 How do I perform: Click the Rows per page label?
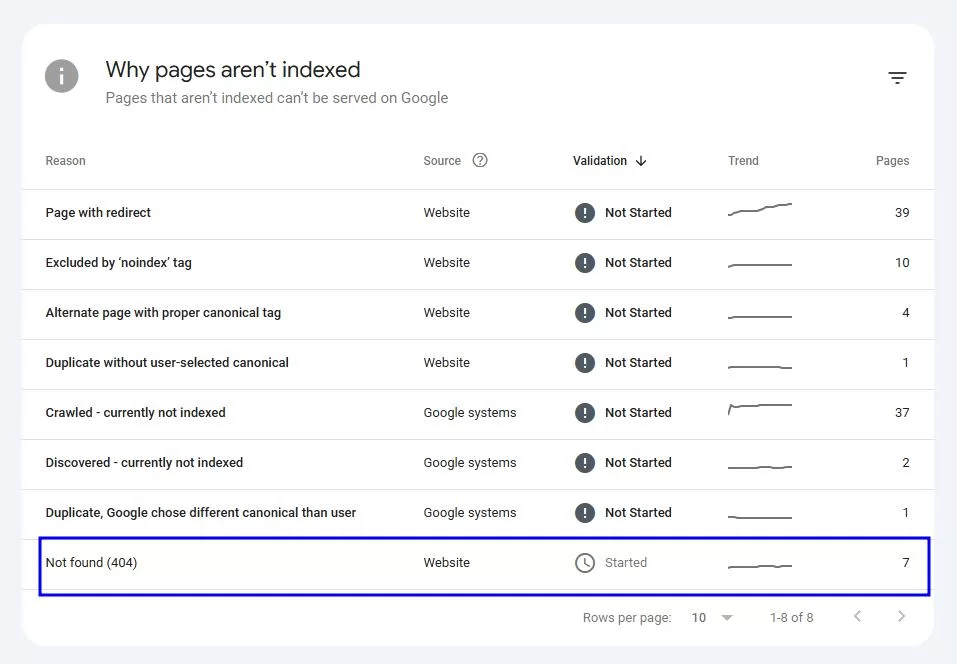[627, 618]
